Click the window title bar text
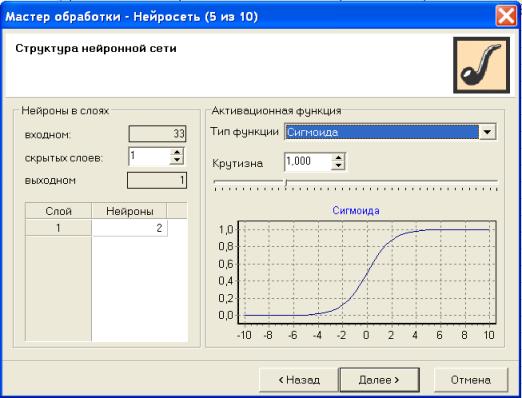The height and width of the screenshot is (398, 522). (132, 16)
